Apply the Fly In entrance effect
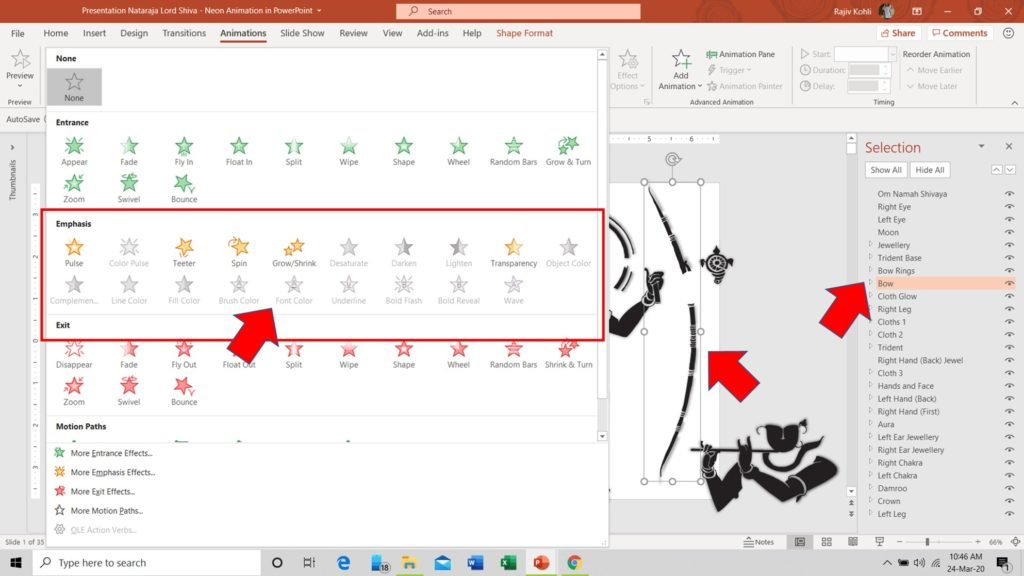The image size is (1024, 576). 184,151
